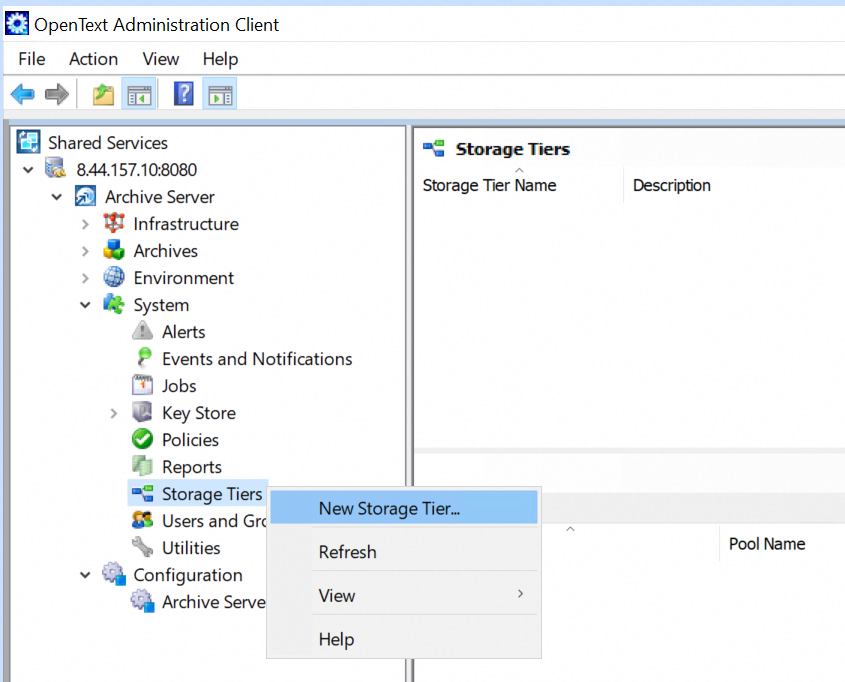Select the Alerts tree label
This screenshot has height=682, width=845.
coord(183,331)
